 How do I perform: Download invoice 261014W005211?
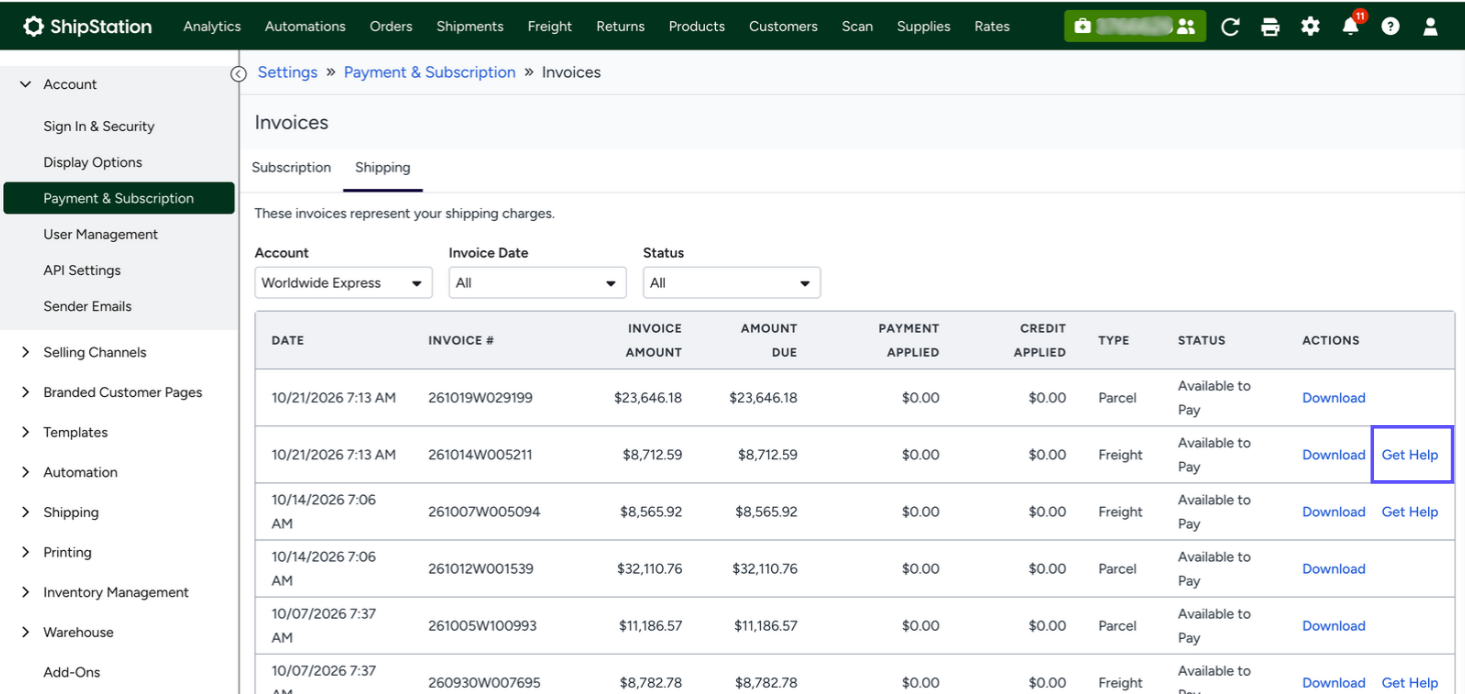click(x=1334, y=455)
